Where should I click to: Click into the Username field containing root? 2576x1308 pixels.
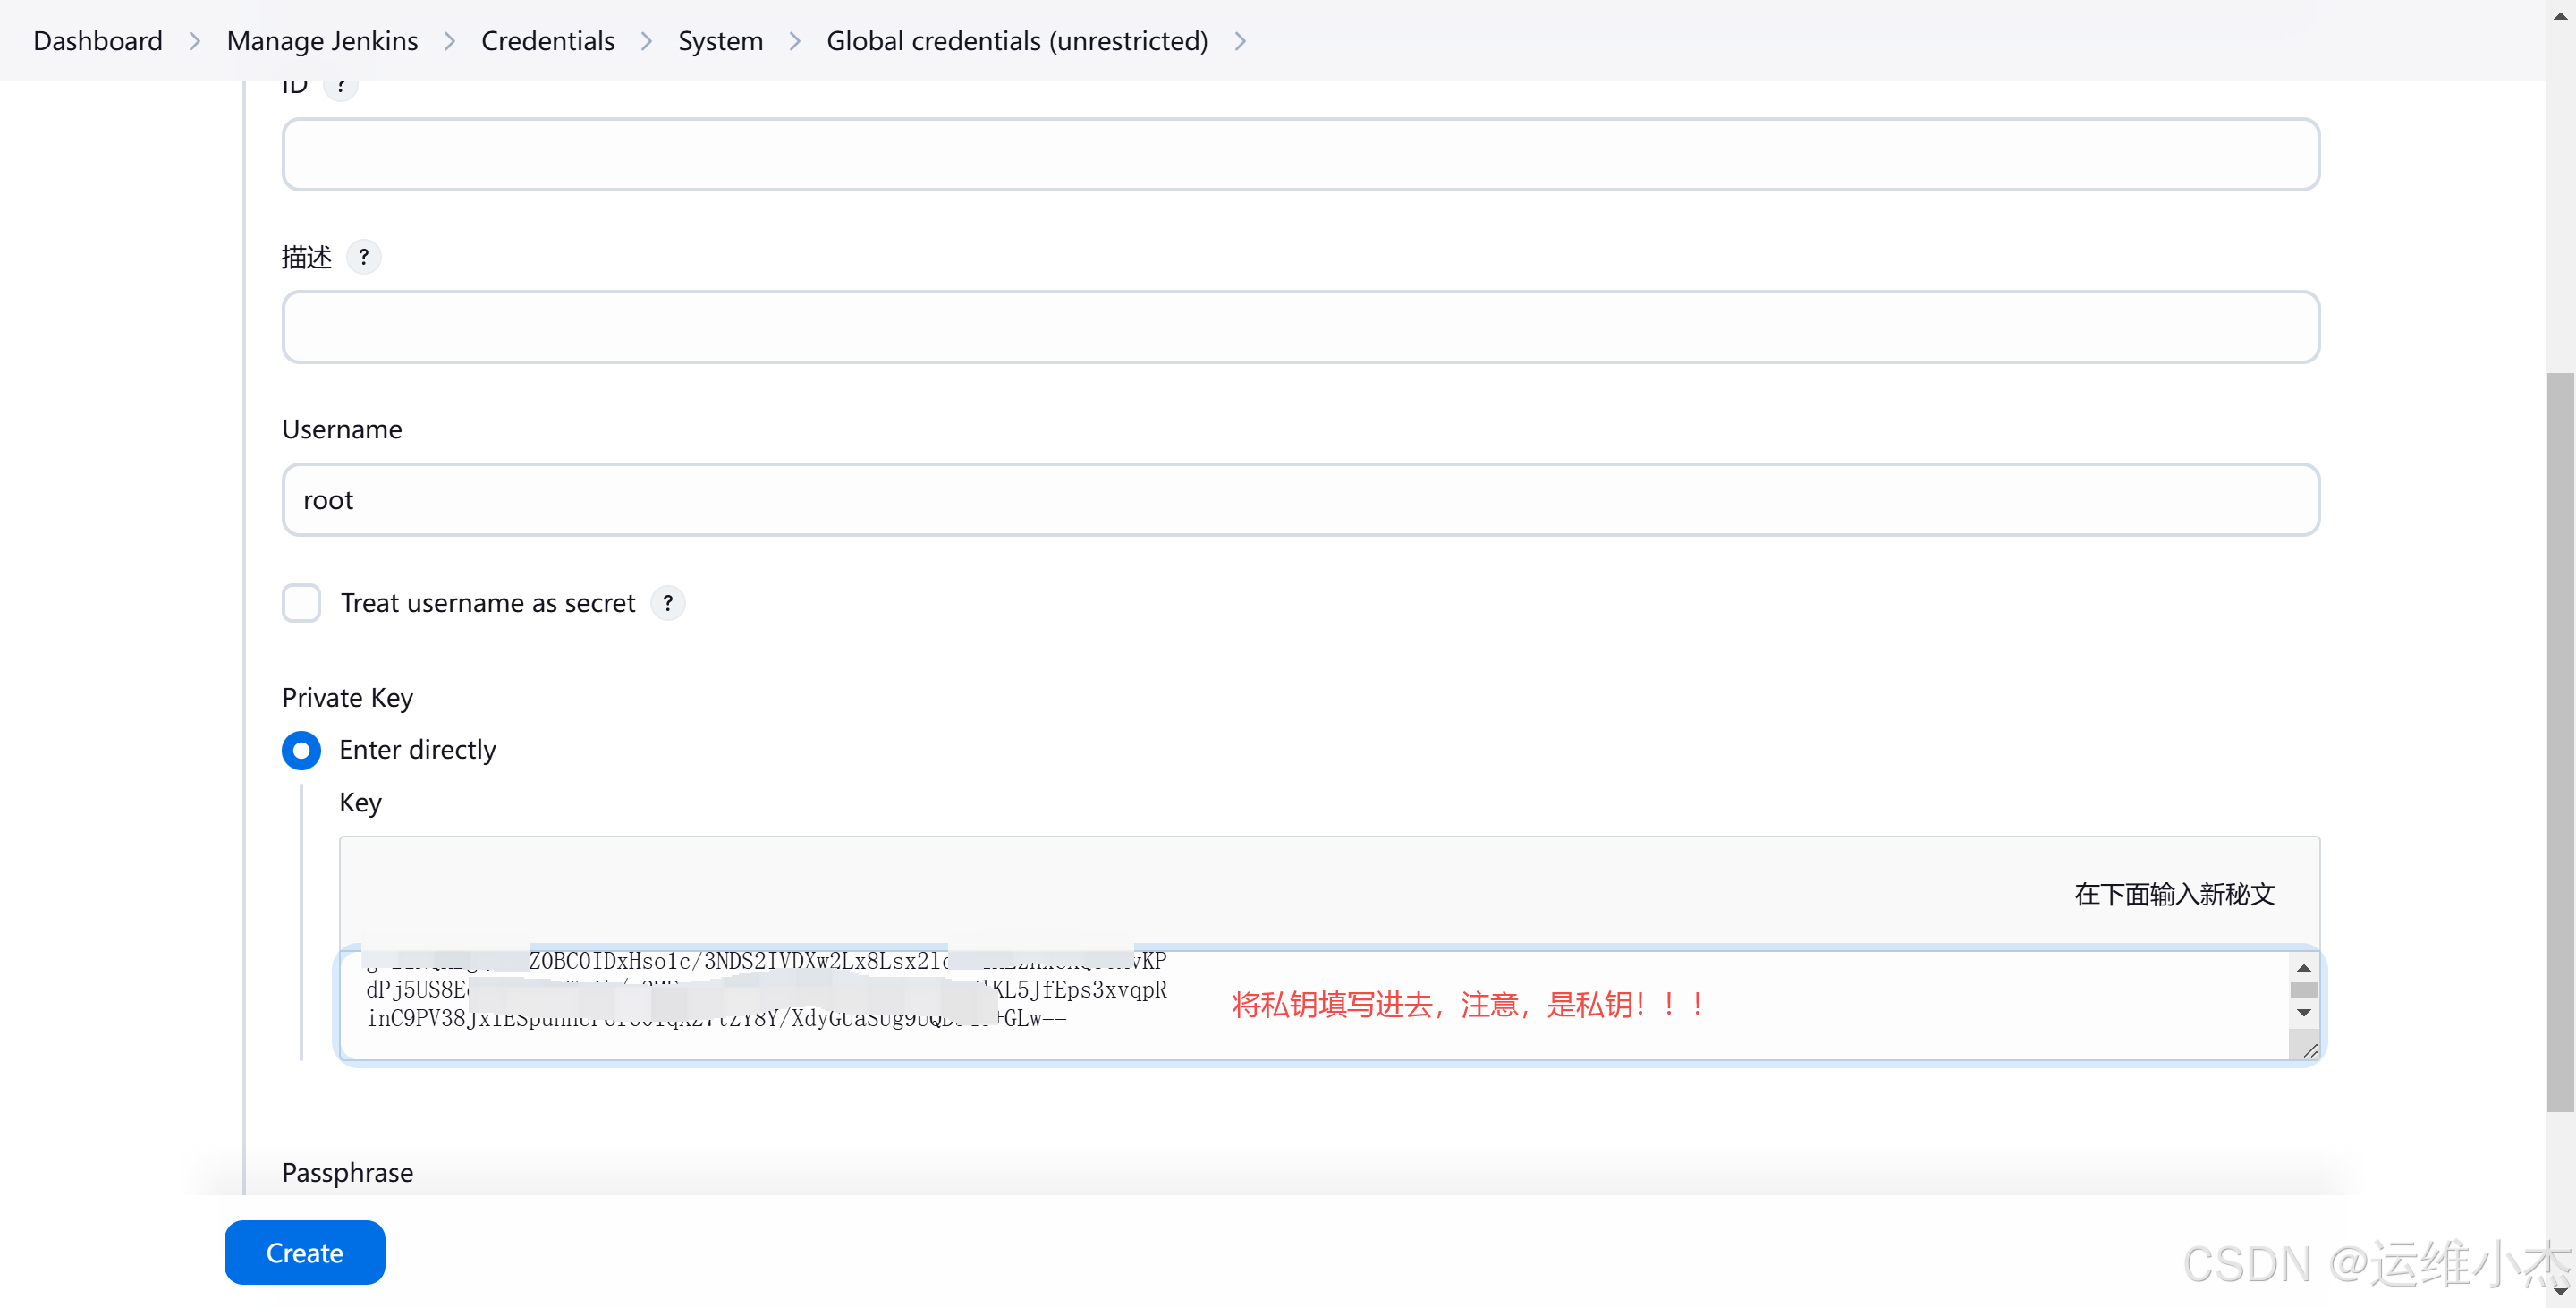1300,500
